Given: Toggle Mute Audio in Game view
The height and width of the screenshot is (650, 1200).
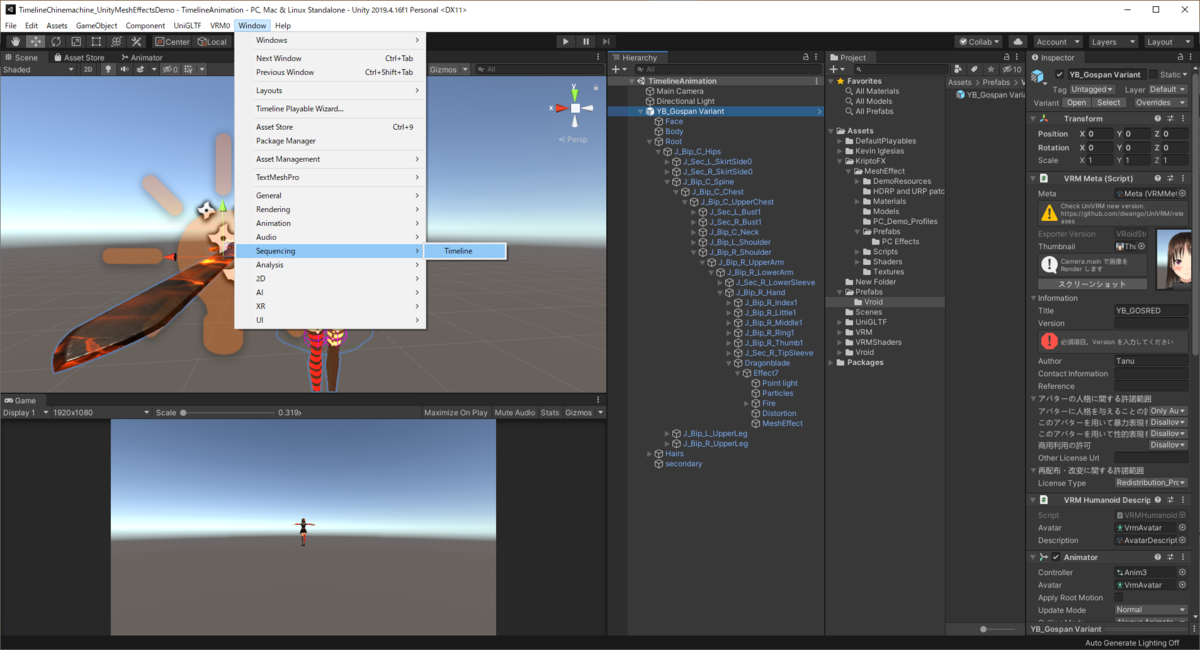Looking at the screenshot, I should 515,412.
